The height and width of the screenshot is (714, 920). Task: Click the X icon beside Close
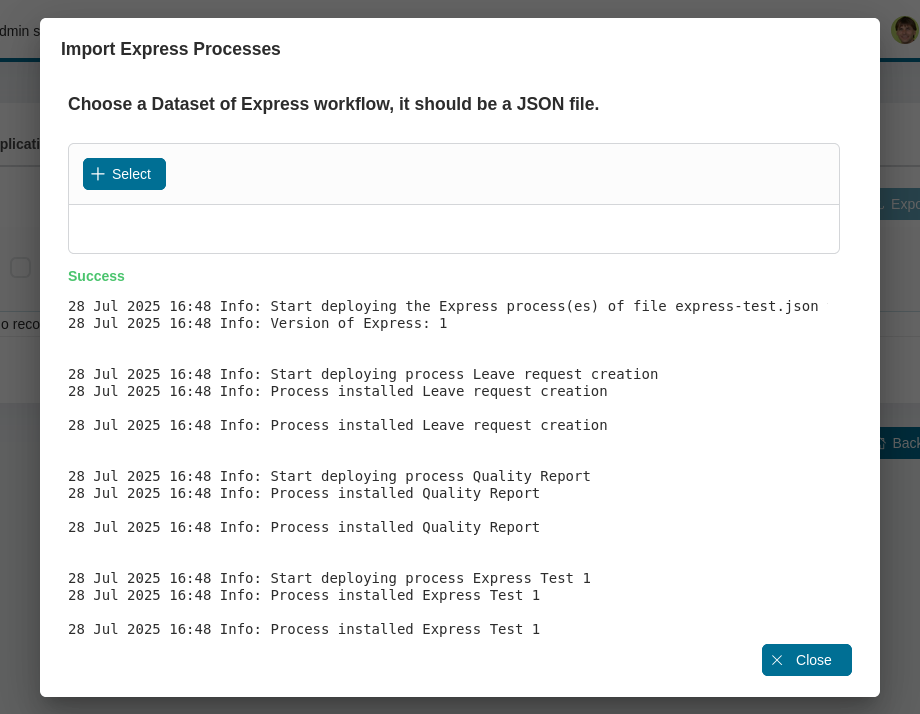777,660
